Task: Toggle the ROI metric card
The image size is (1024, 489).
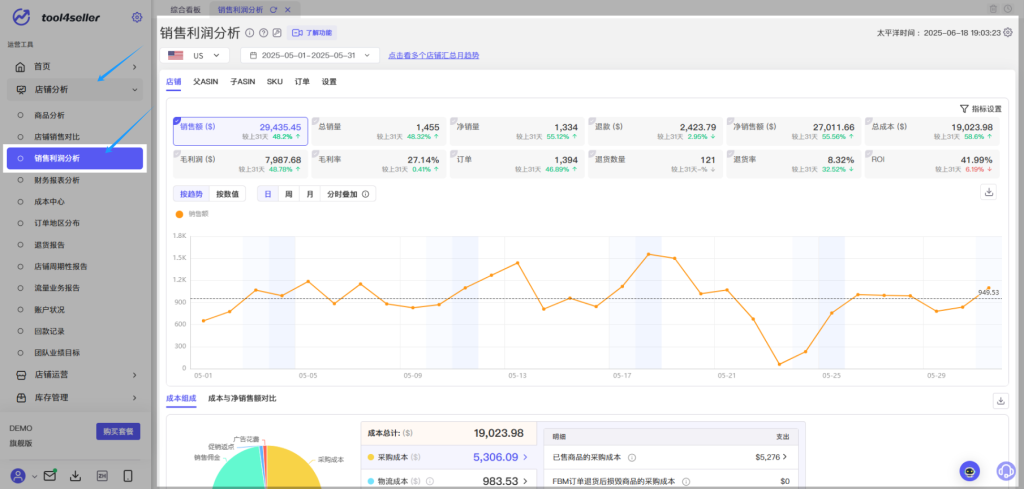Action: (x=933, y=165)
